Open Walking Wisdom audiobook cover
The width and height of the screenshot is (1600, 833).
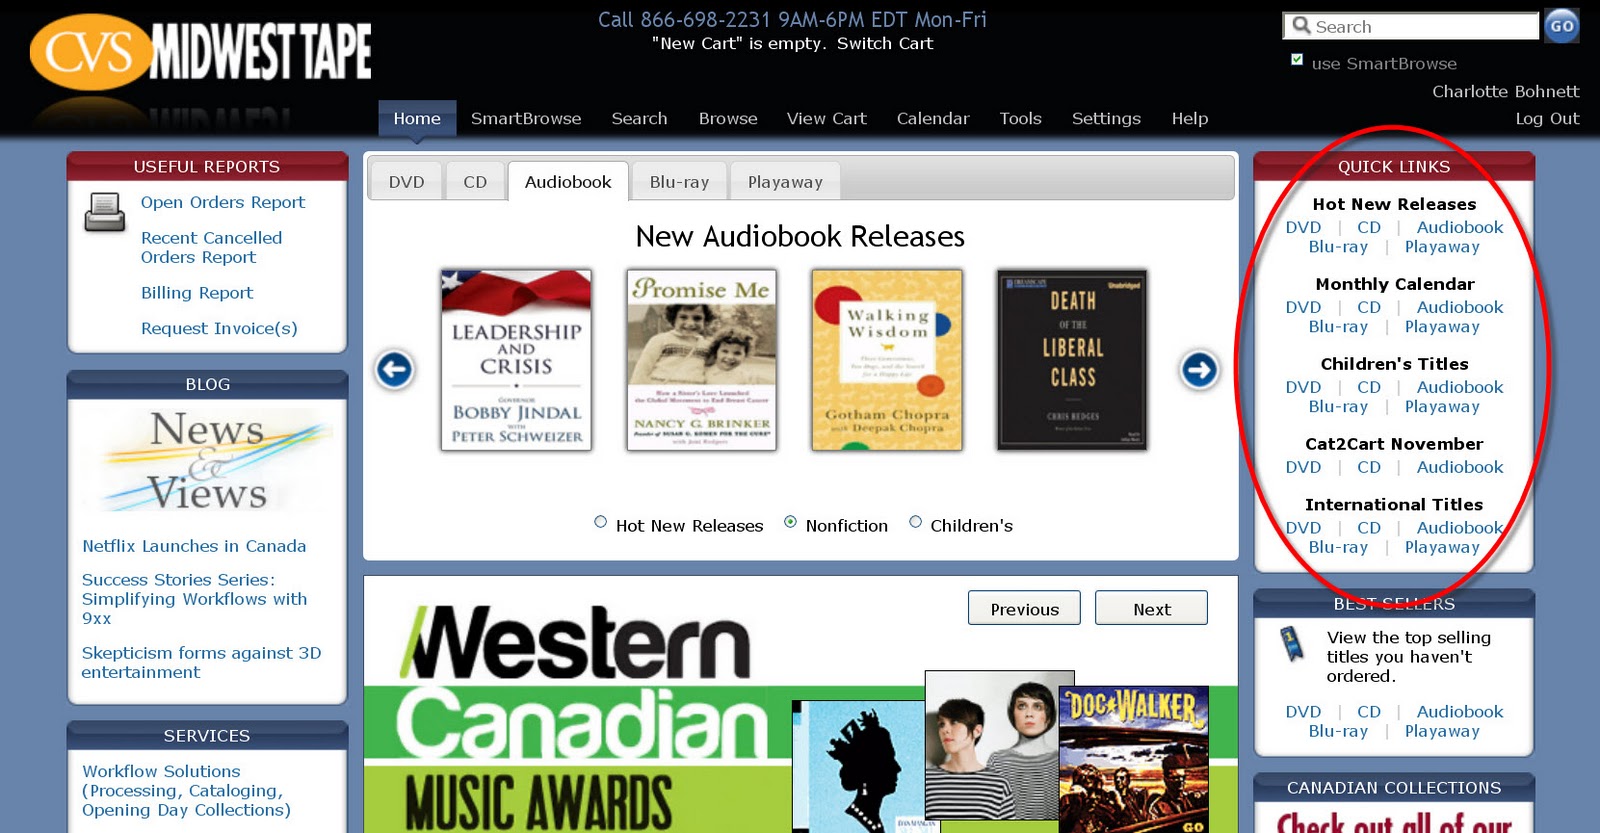[887, 360]
